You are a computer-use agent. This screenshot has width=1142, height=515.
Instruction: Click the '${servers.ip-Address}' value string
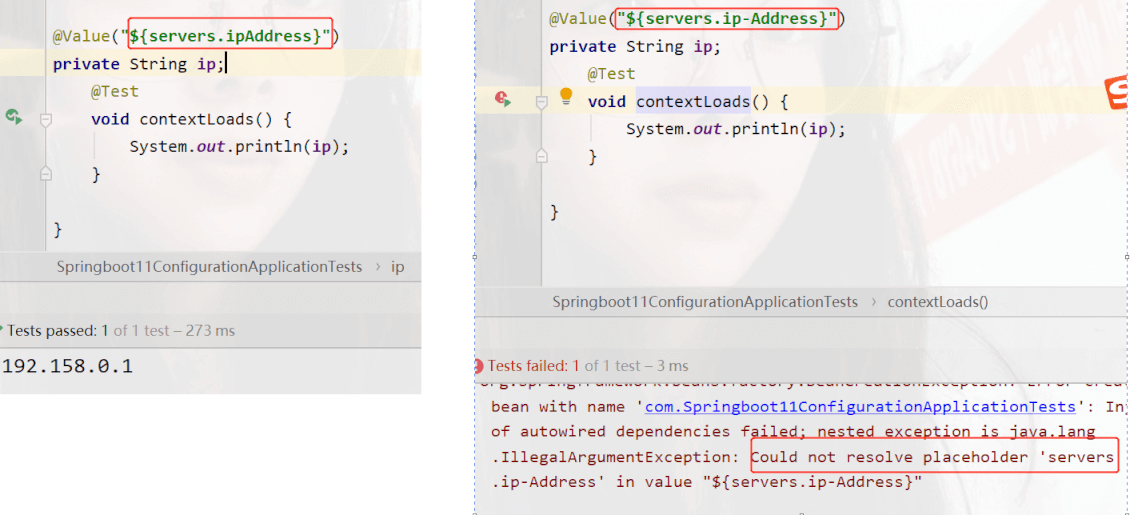click(x=727, y=18)
